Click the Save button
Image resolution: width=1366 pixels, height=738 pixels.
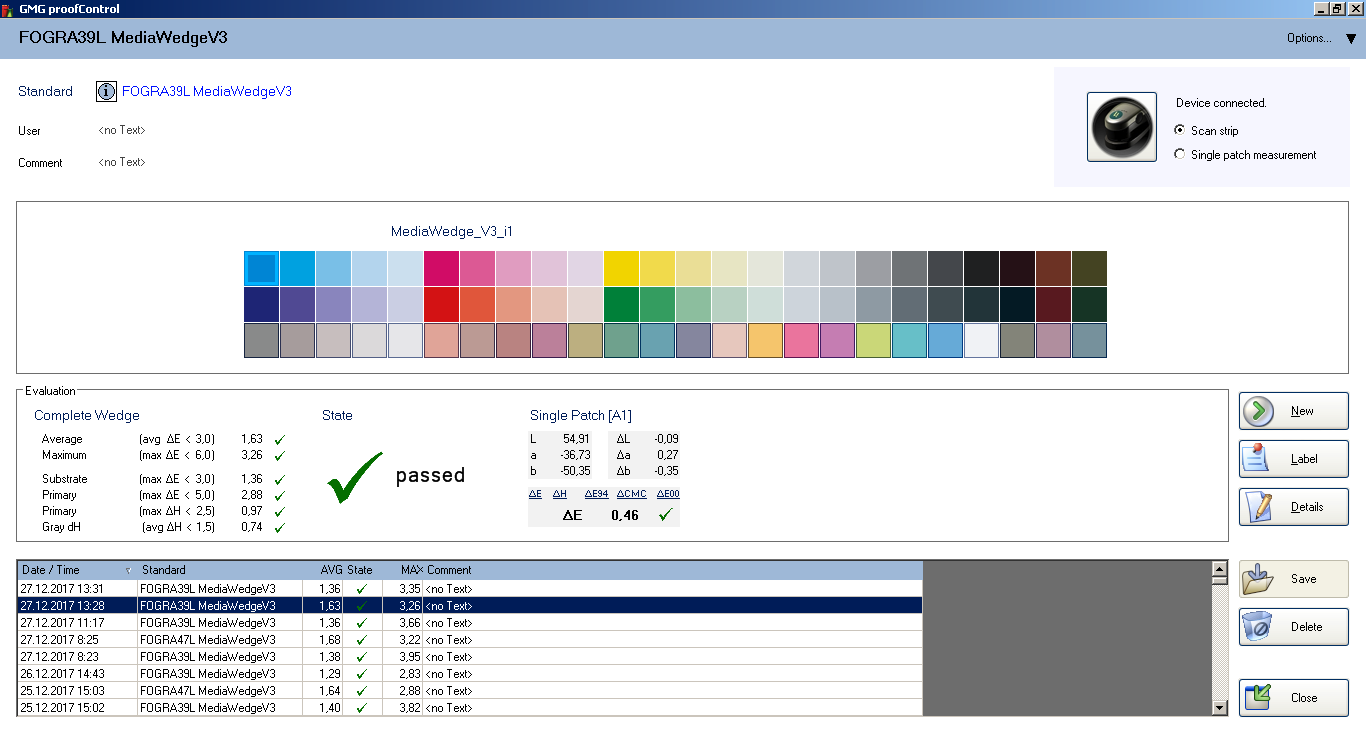click(1294, 579)
